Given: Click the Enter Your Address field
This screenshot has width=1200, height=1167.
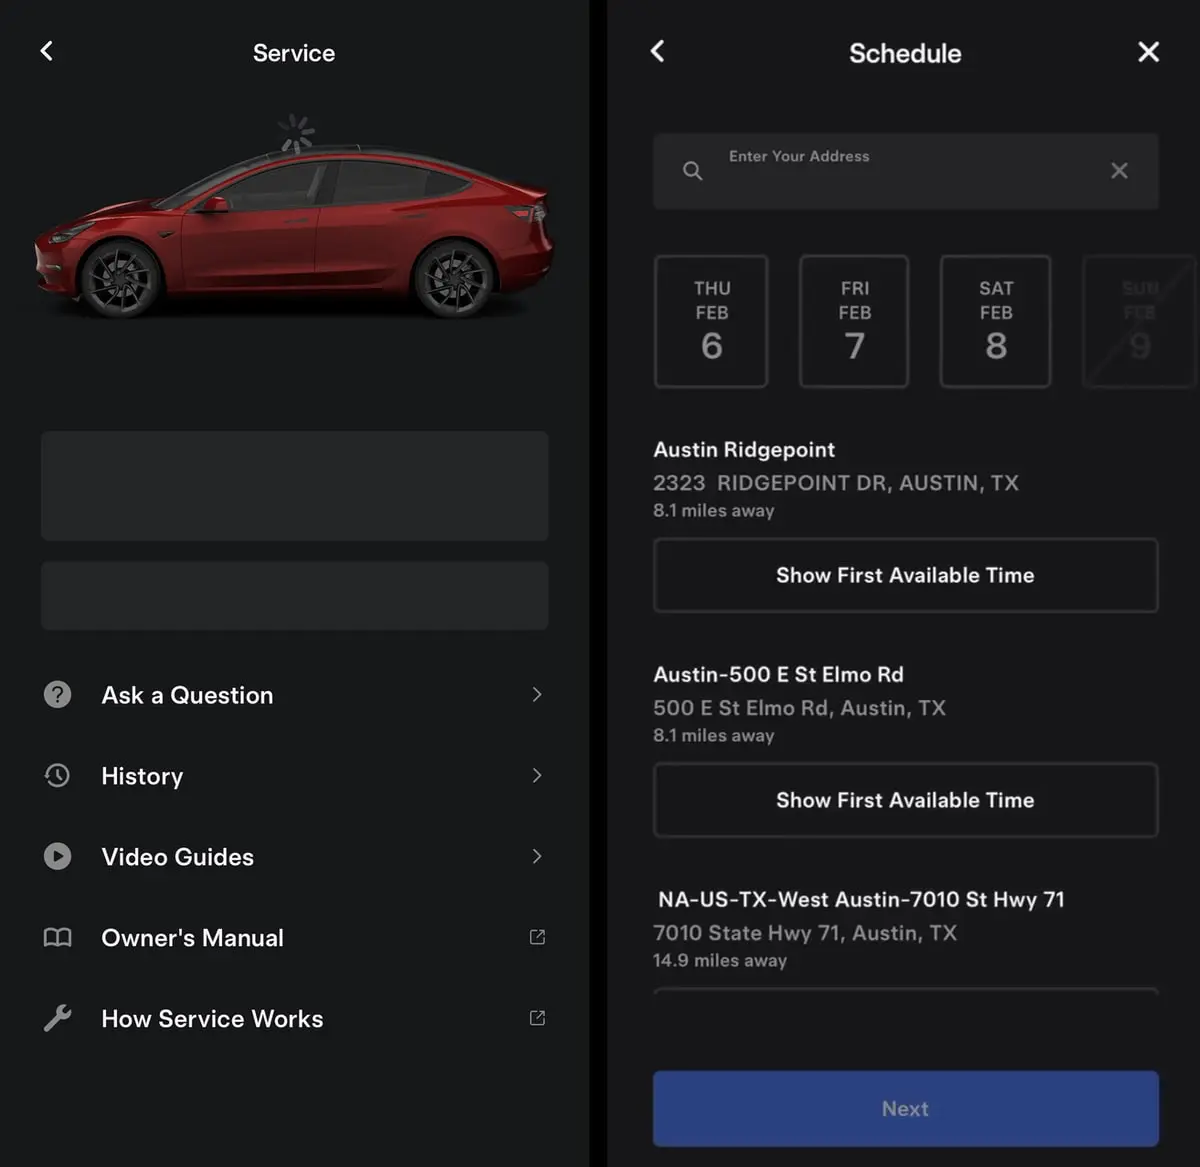Looking at the screenshot, I should coord(906,171).
